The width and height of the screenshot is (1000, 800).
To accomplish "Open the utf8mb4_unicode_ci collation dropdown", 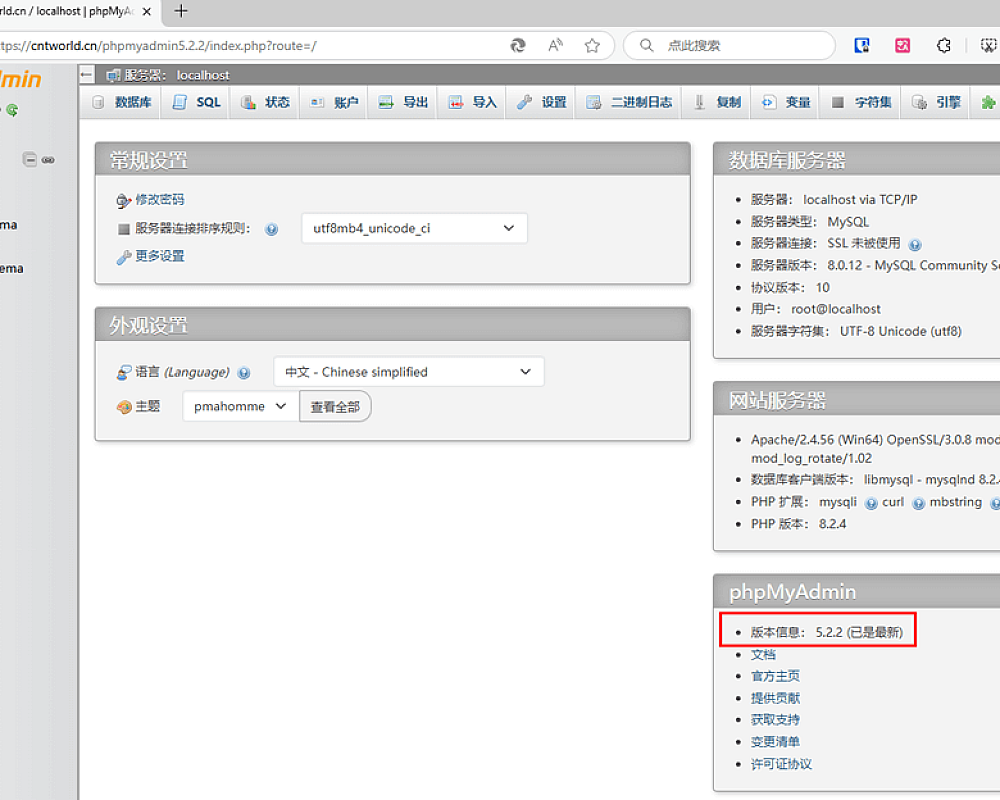I will pyautogui.click(x=414, y=228).
